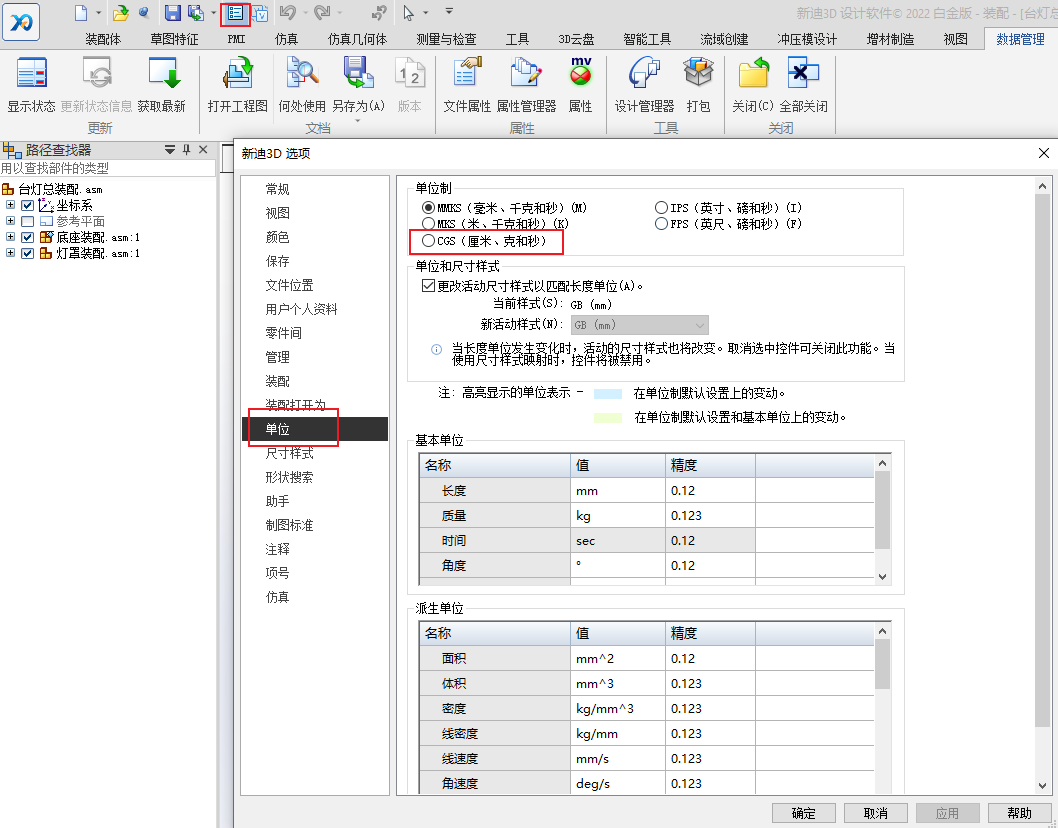This screenshot has height=828, width=1058.
Task: Click the 精度 header in 派生单位 table
Action: coord(711,633)
